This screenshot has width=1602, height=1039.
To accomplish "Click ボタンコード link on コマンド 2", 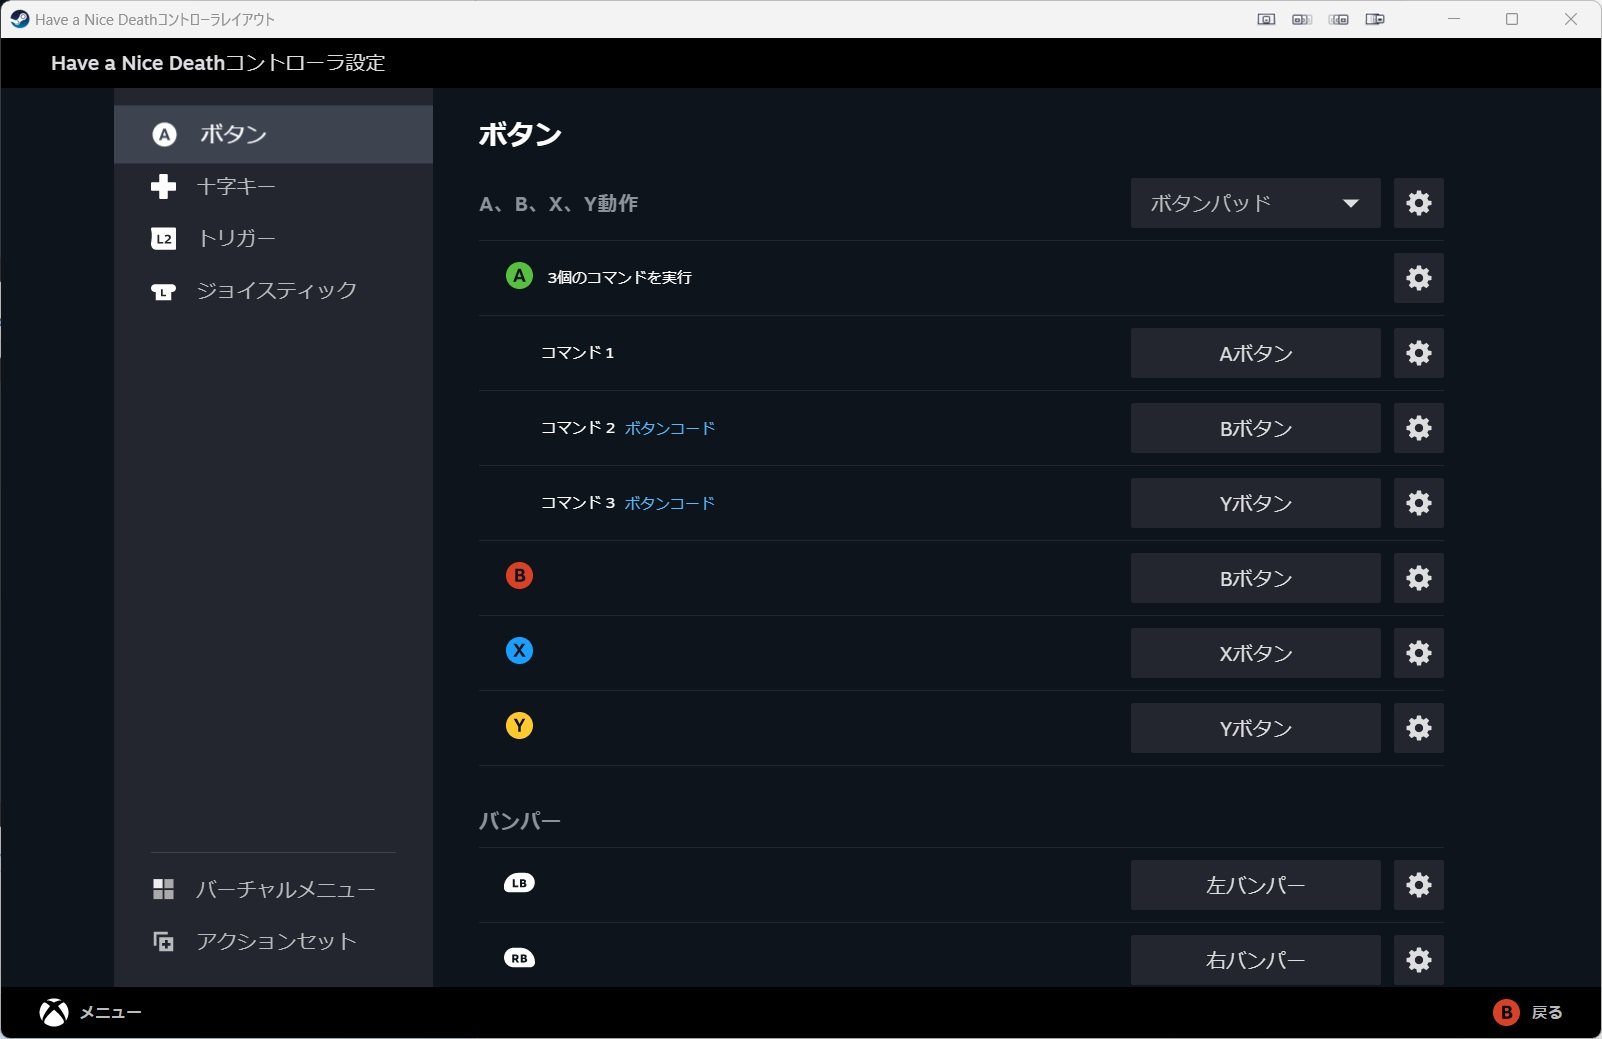I will point(670,428).
